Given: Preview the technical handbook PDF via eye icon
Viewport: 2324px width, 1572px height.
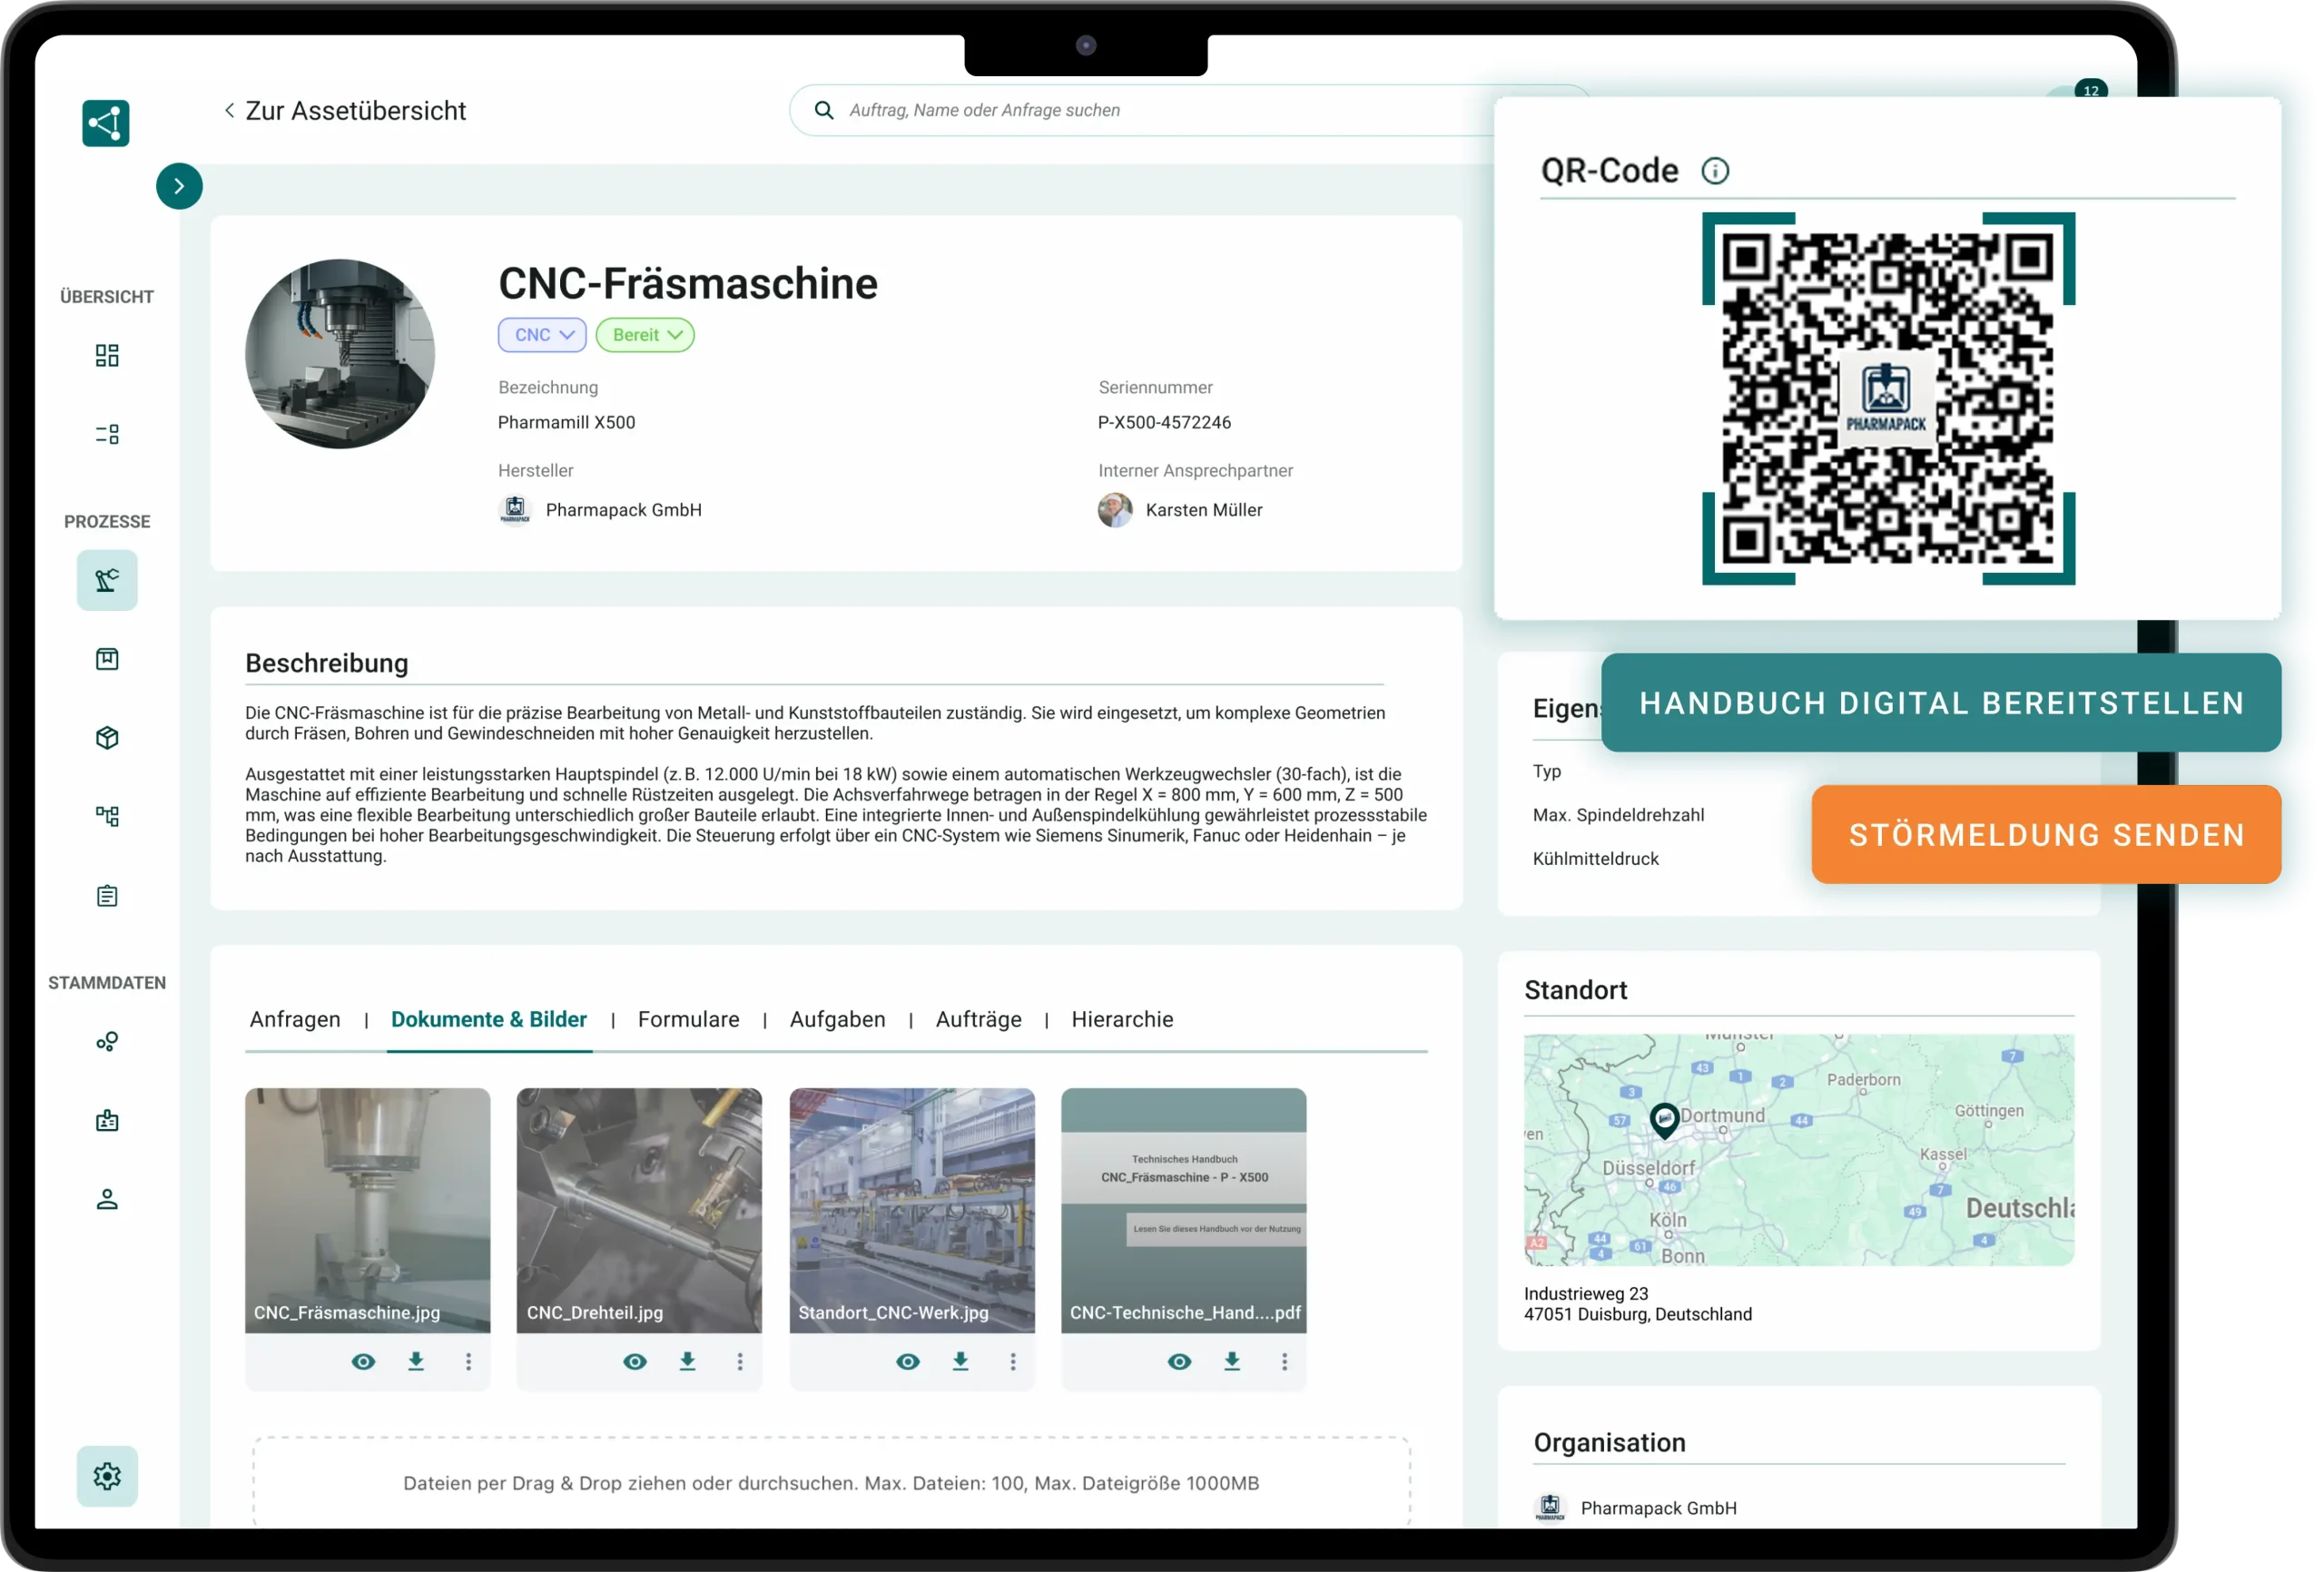Looking at the screenshot, I should 1180,1361.
